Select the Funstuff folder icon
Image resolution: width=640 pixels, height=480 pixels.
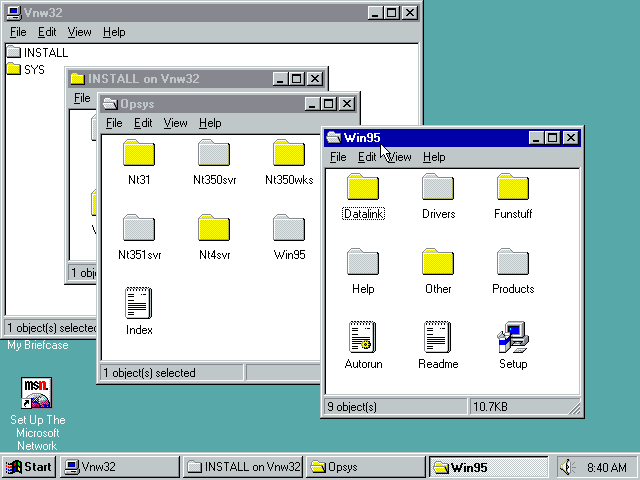pyautogui.click(x=513, y=188)
